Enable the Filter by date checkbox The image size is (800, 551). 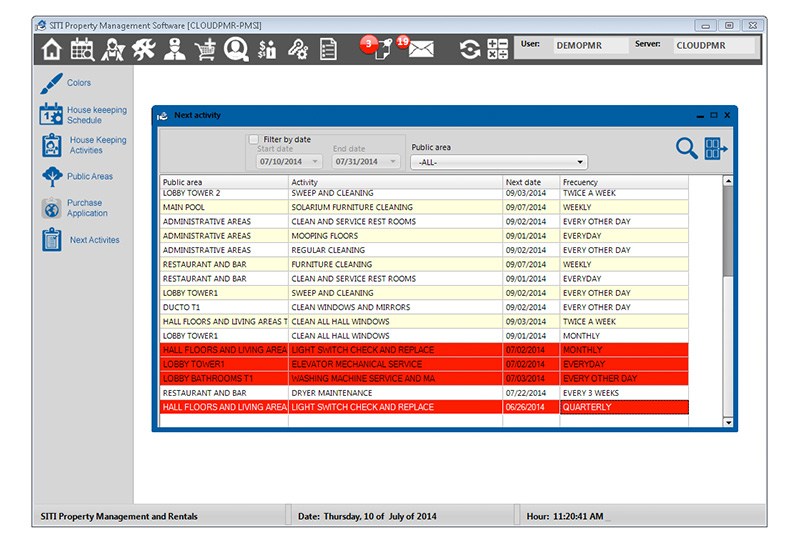(x=254, y=139)
